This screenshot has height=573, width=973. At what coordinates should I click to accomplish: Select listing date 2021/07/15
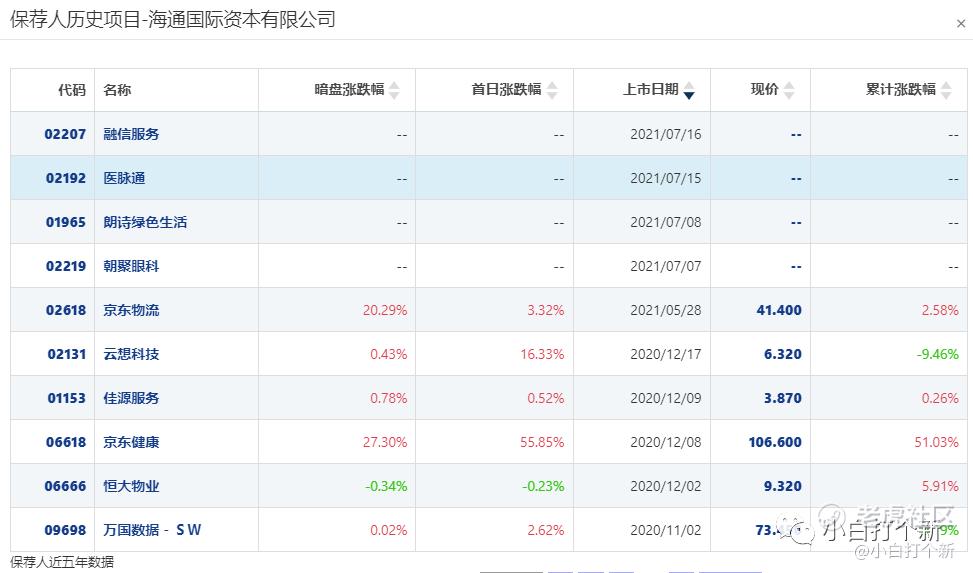665,178
